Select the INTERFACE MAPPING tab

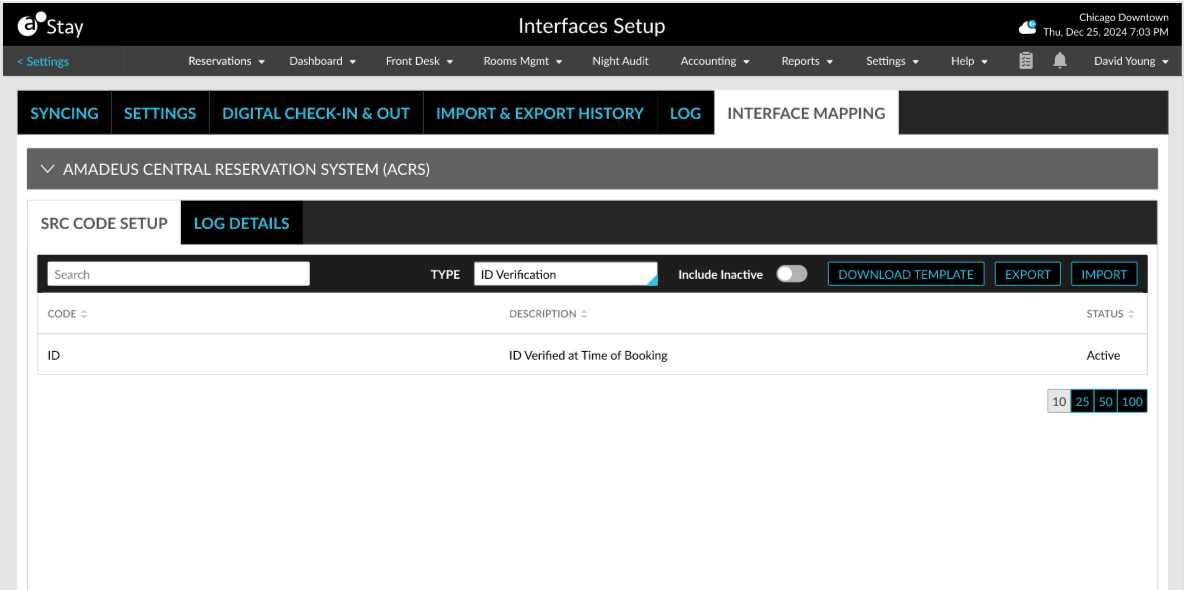[806, 113]
